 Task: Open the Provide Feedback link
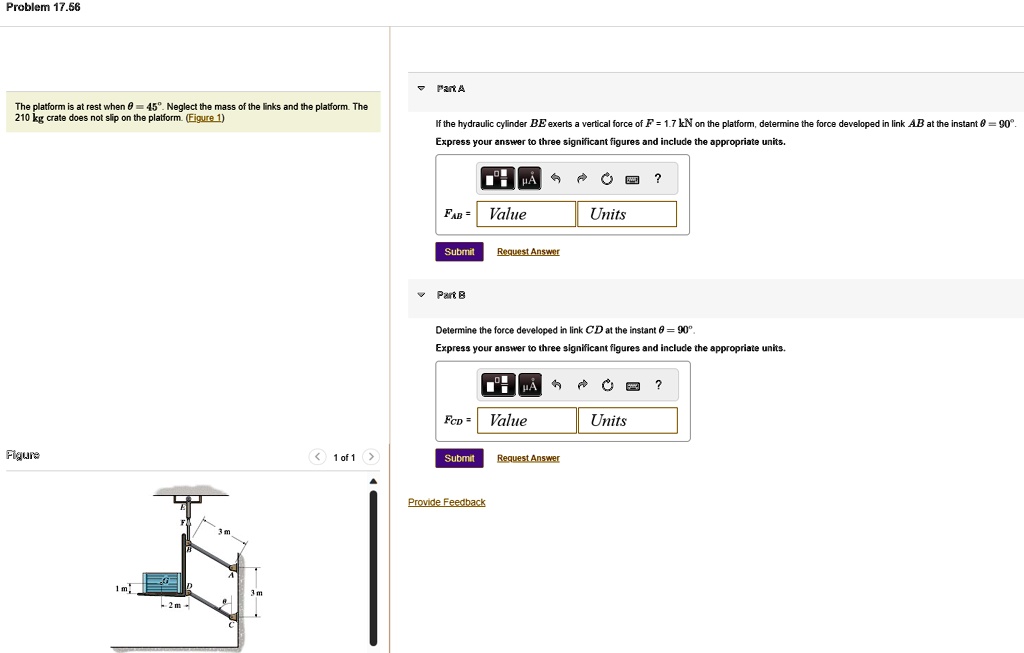(x=446, y=501)
